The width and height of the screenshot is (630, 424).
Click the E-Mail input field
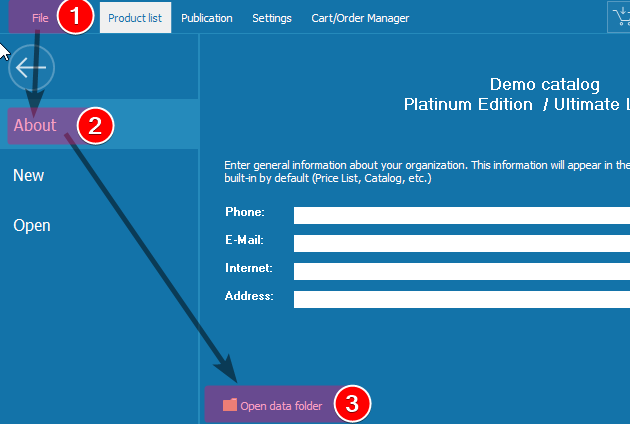tap(462, 244)
